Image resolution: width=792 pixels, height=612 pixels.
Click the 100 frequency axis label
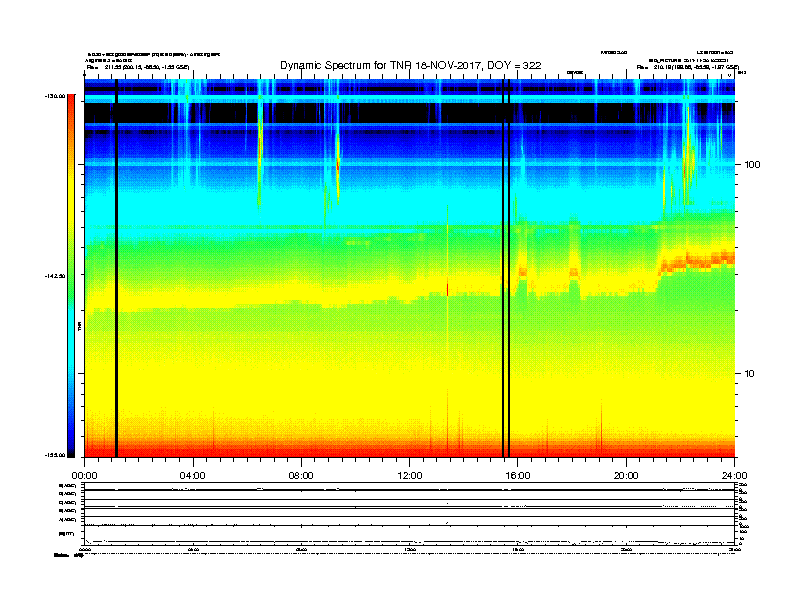click(753, 165)
